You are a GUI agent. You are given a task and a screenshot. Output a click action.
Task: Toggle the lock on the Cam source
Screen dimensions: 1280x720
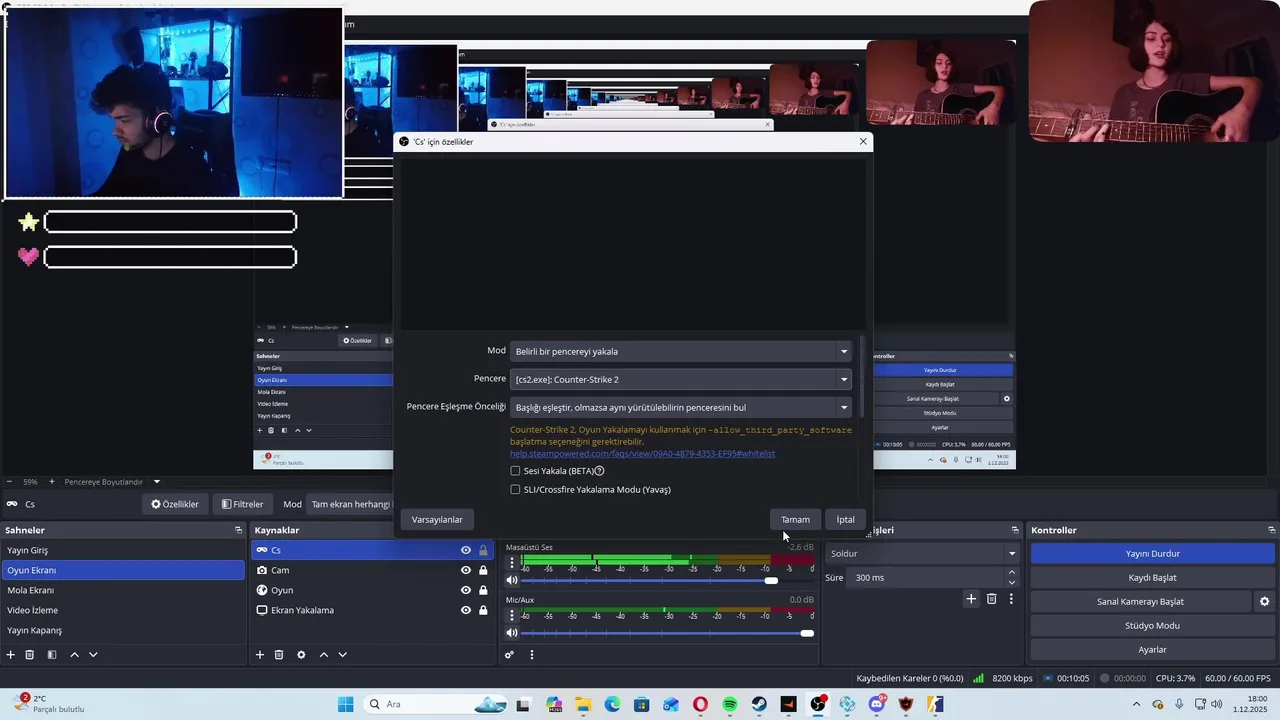(x=483, y=570)
